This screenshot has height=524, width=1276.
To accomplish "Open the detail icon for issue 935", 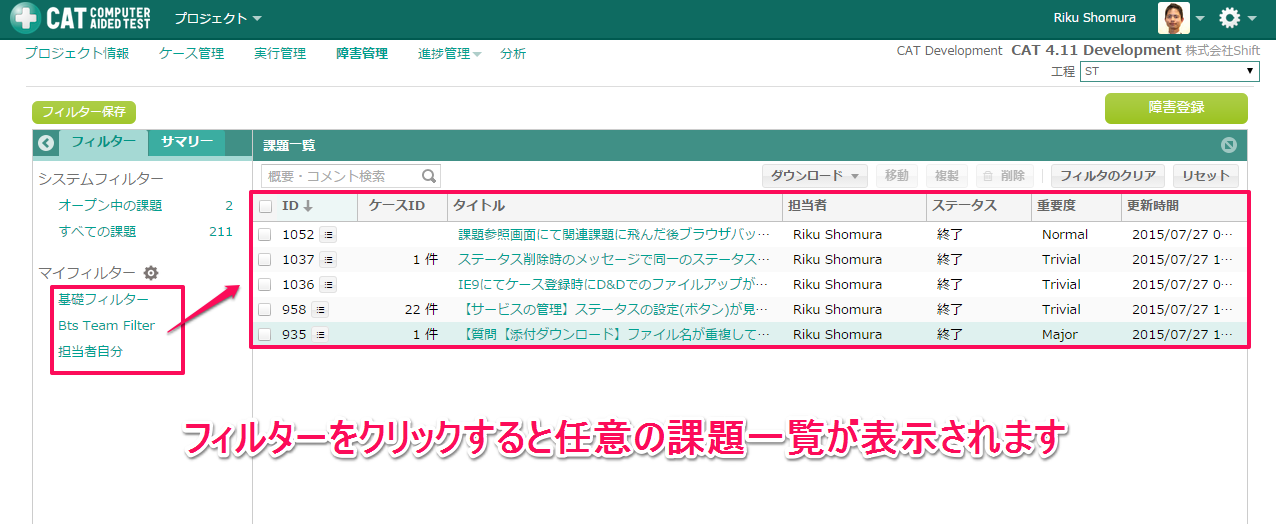I will tap(320, 335).
